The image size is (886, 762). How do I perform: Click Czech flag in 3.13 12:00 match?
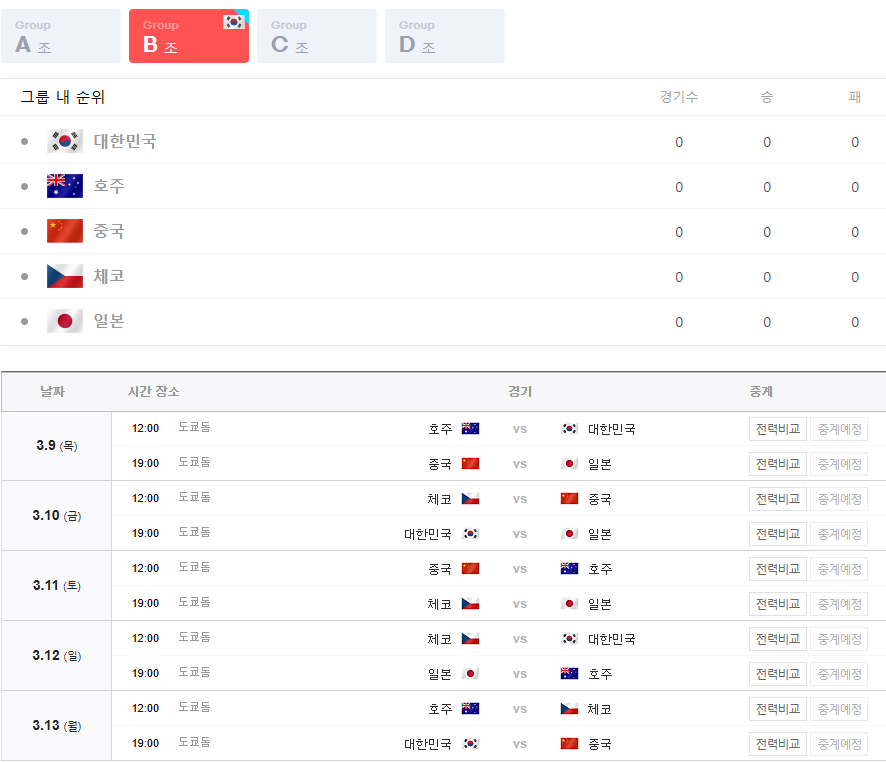[569, 709]
